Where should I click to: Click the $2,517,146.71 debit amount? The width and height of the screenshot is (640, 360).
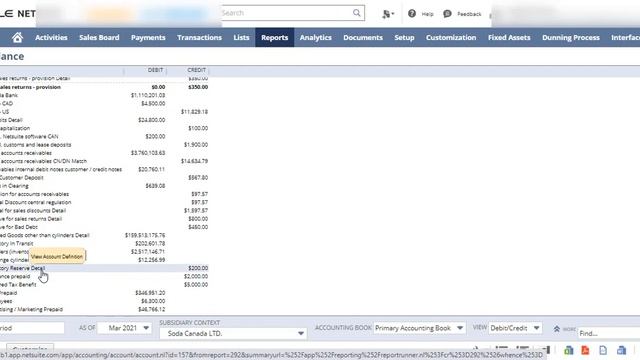148,251
